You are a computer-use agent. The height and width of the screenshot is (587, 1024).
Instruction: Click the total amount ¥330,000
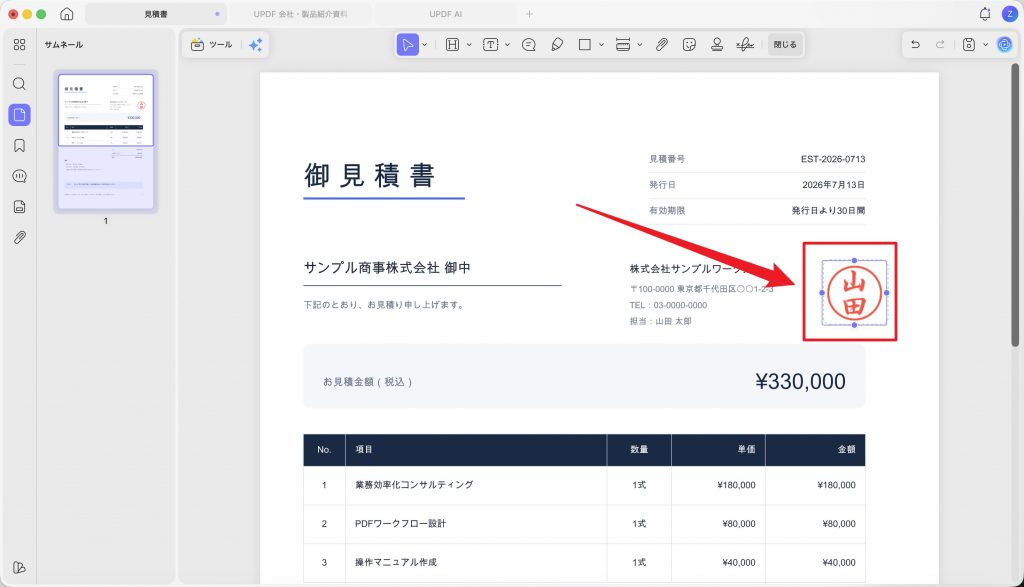pos(800,381)
